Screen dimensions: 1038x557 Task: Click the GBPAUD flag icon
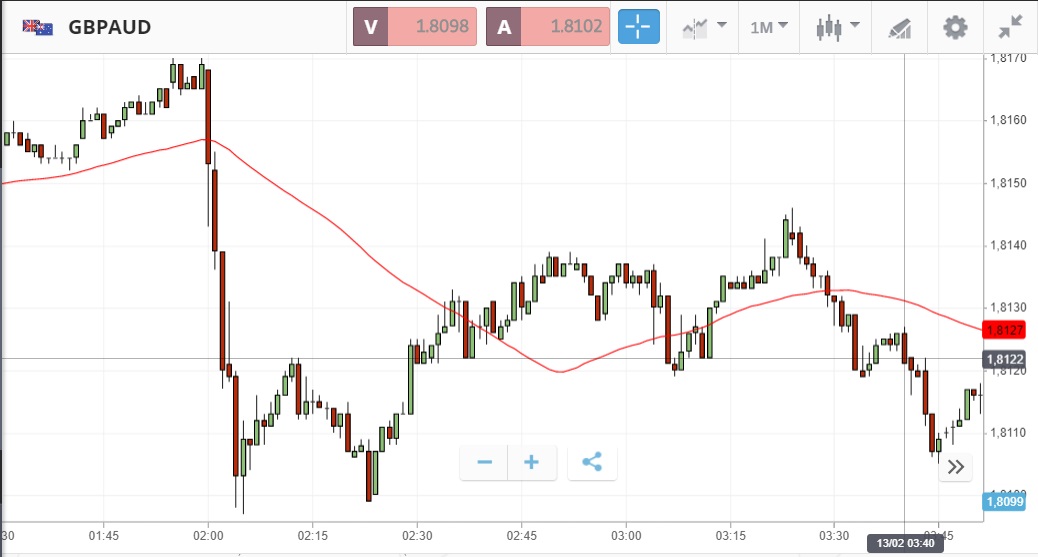(x=38, y=27)
